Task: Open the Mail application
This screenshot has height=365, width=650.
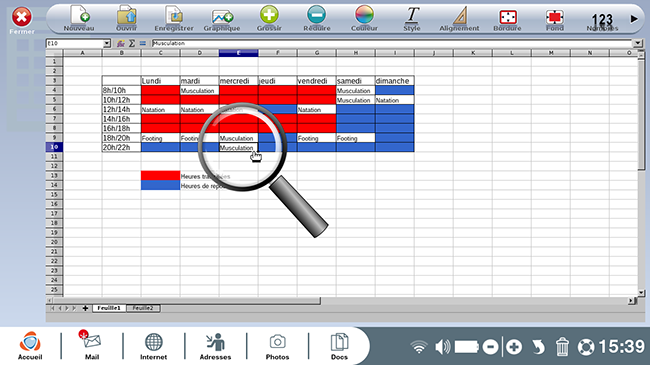Action: pyautogui.click(x=92, y=346)
